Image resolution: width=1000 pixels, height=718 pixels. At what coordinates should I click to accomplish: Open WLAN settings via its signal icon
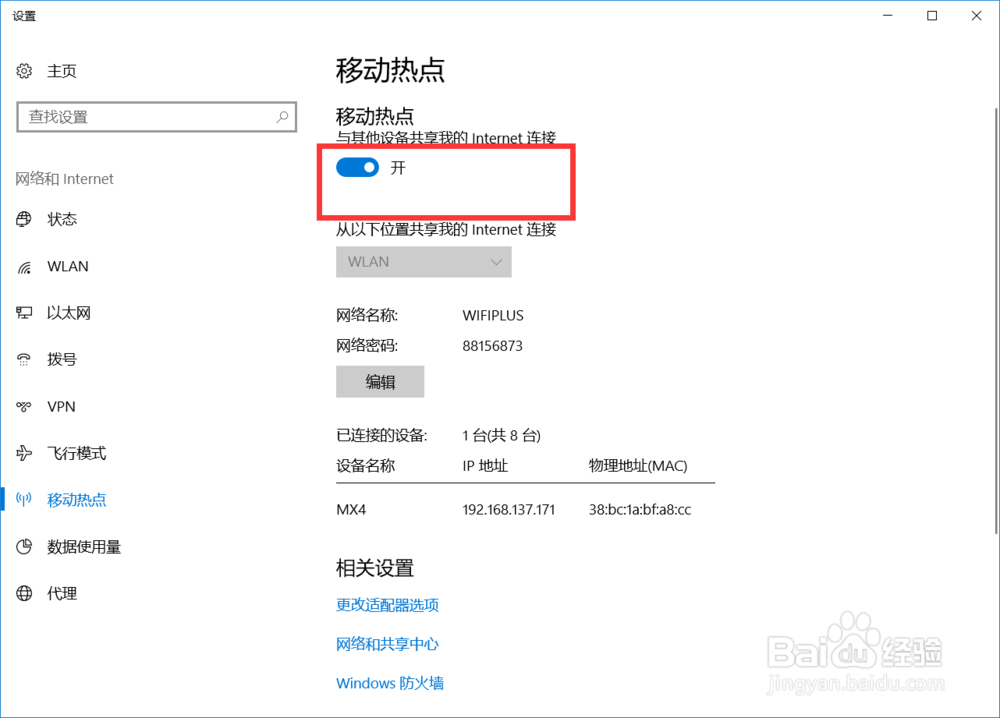(x=24, y=266)
